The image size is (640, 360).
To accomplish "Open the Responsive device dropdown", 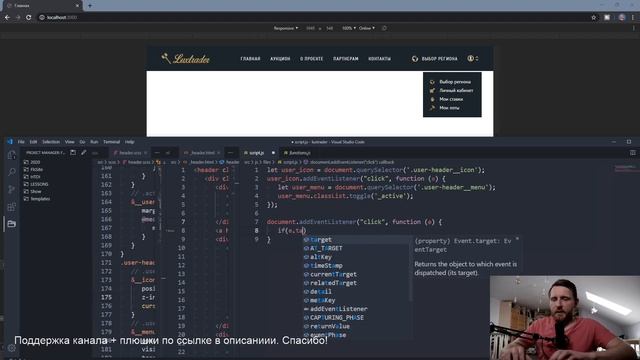I will pyautogui.click(x=286, y=28).
